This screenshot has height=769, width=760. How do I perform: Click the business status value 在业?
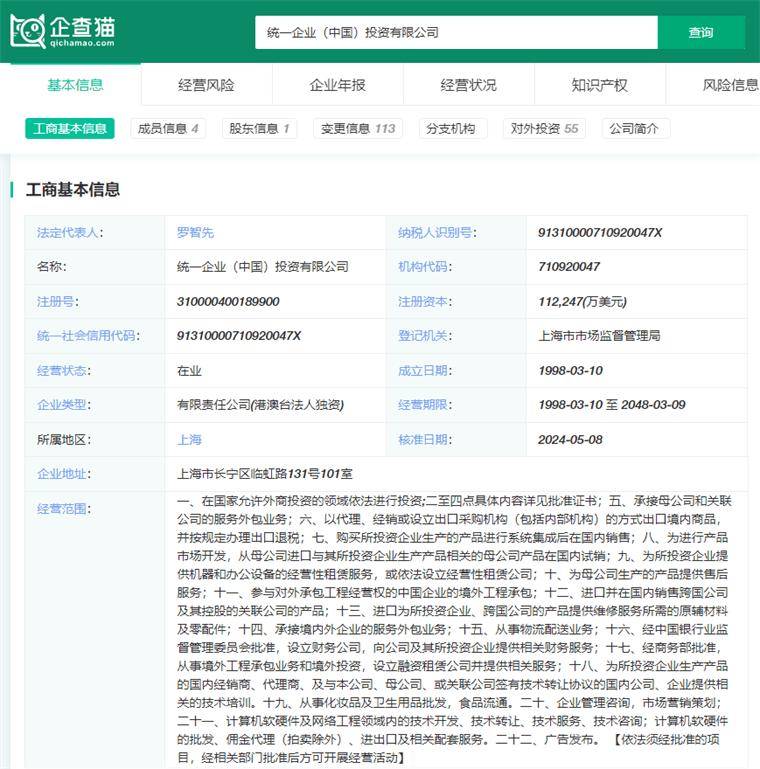[189, 371]
